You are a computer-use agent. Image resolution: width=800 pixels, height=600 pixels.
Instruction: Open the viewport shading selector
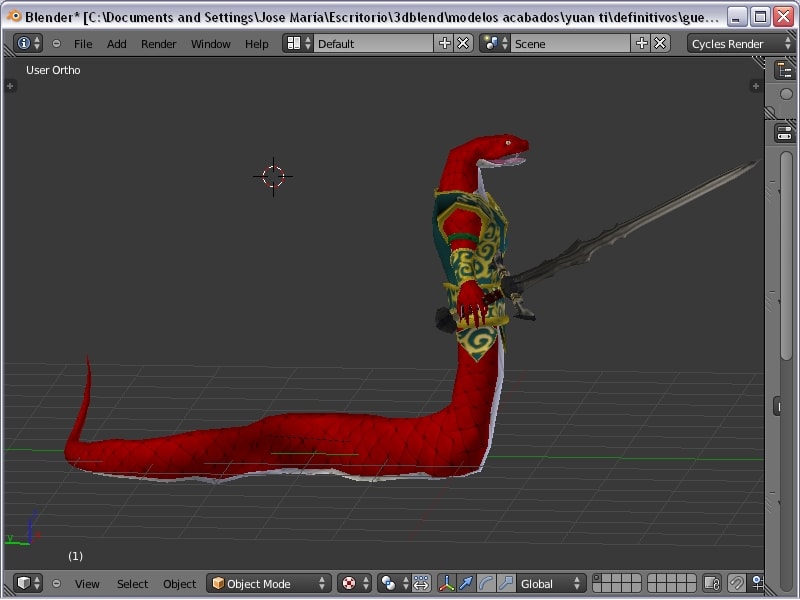click(353, 583)
